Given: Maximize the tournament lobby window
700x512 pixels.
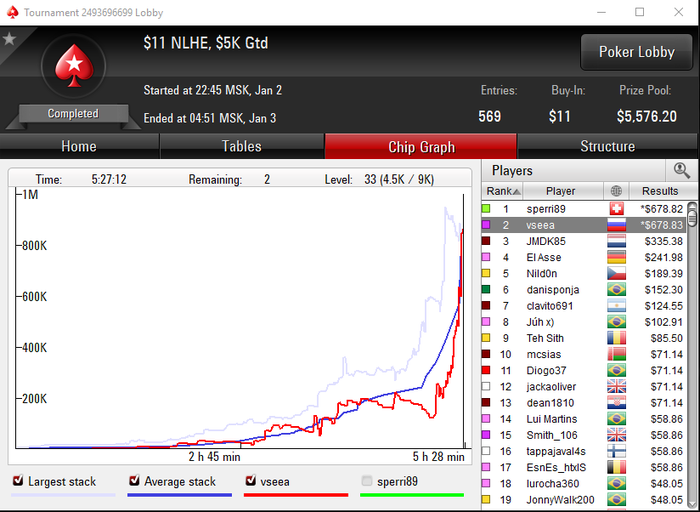Looking at the screenshot, I should point(639,12).
